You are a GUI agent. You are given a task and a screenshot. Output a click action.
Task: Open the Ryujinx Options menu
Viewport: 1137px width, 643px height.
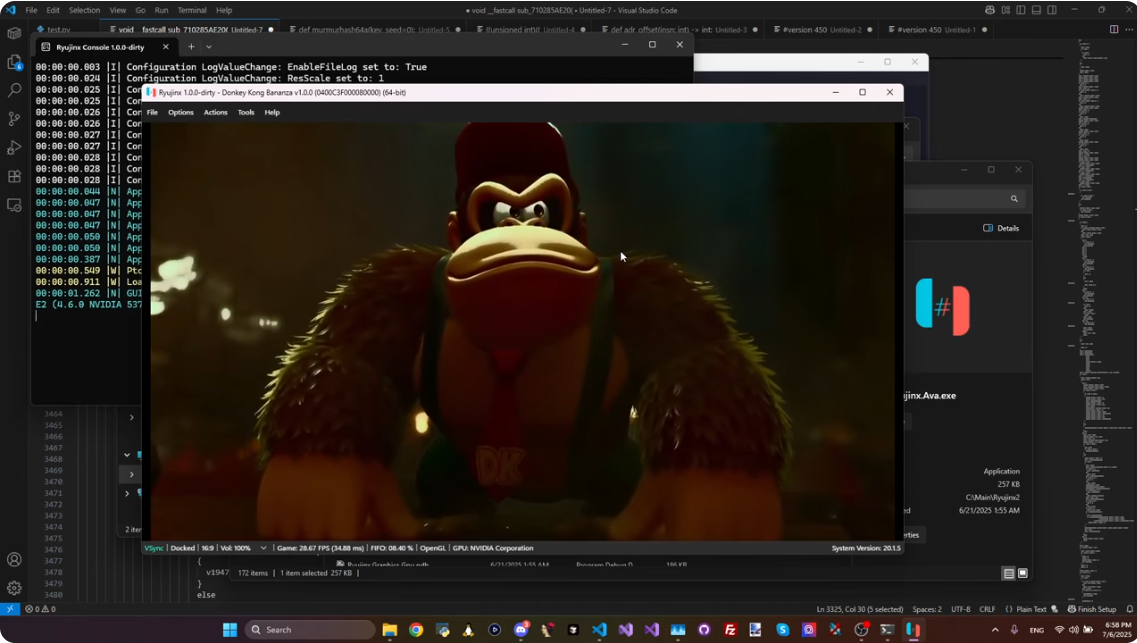point(181,112)
